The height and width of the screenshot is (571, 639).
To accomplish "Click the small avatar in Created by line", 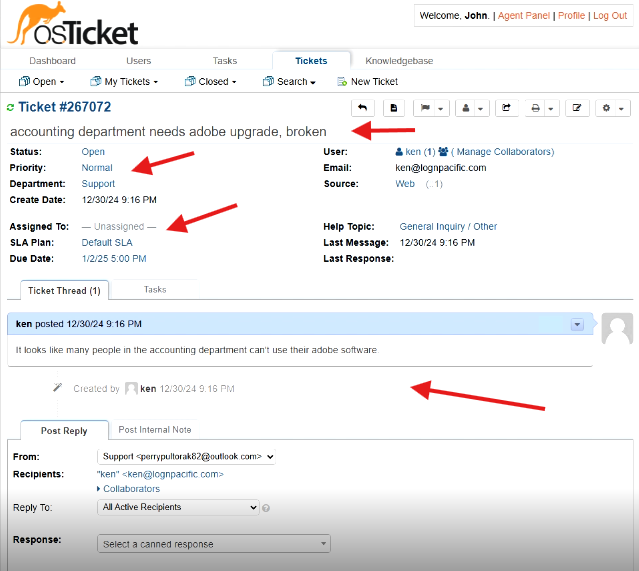I will point(131,388).
